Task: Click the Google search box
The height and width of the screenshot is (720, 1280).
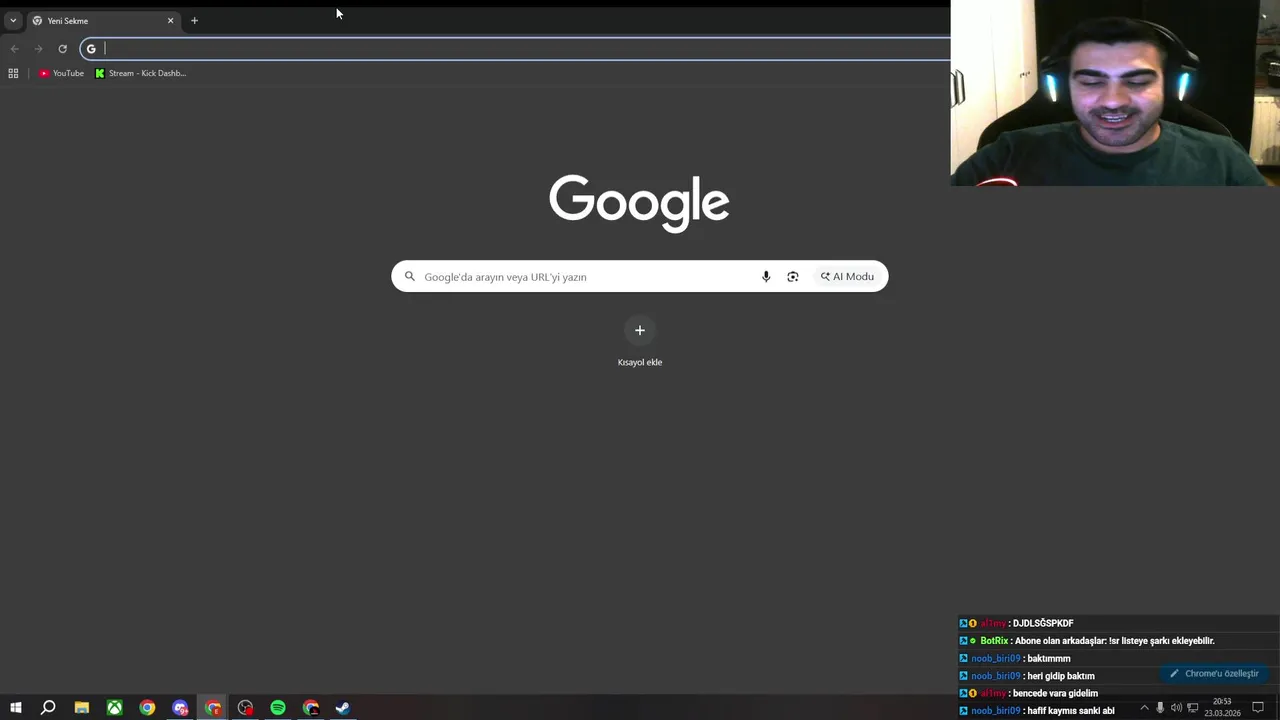Action: tap(639, 276)
